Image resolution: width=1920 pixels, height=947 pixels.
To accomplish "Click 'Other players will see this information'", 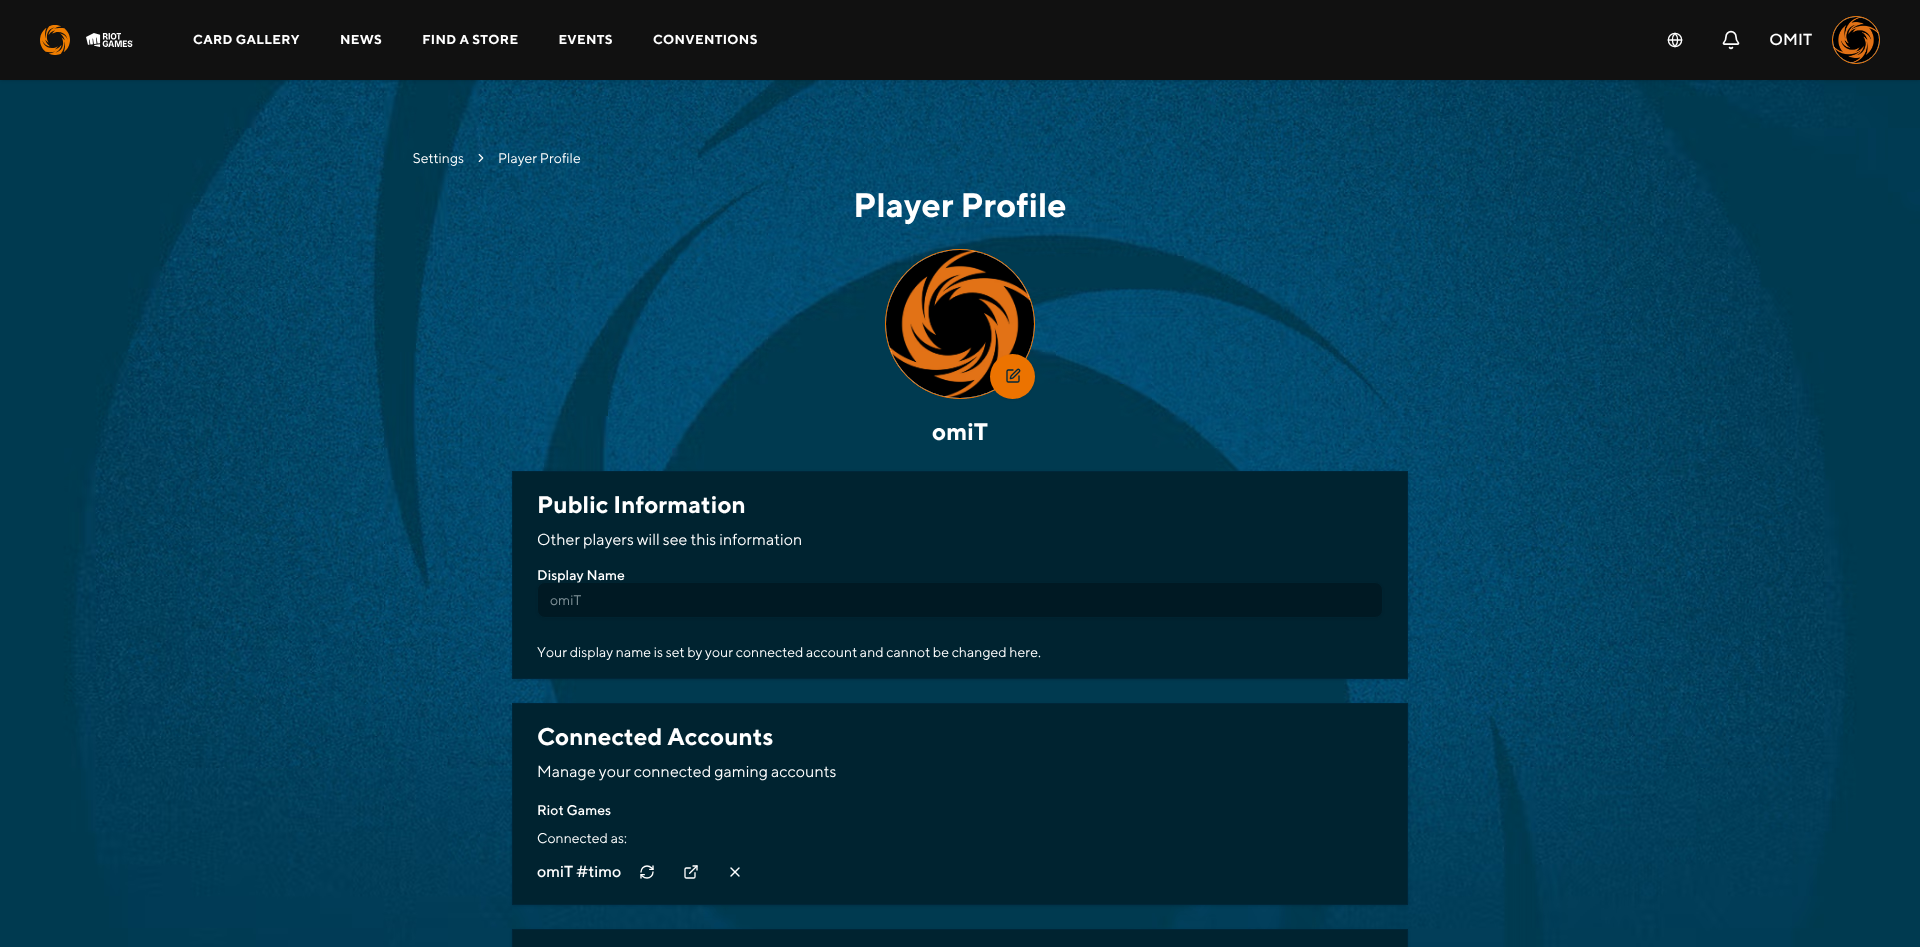I will [x=669, y=540].
